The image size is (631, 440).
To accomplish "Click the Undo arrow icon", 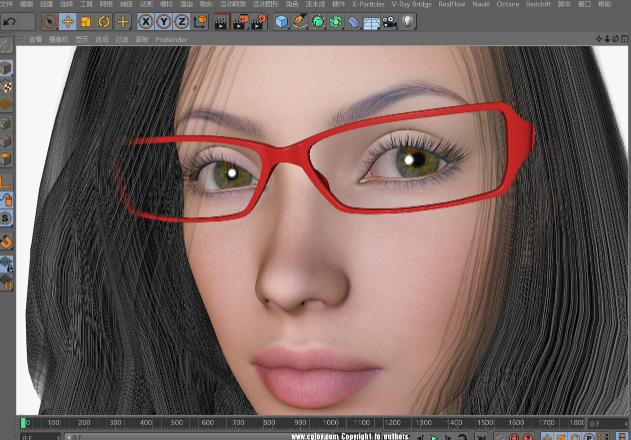I will tap(10, 21).
